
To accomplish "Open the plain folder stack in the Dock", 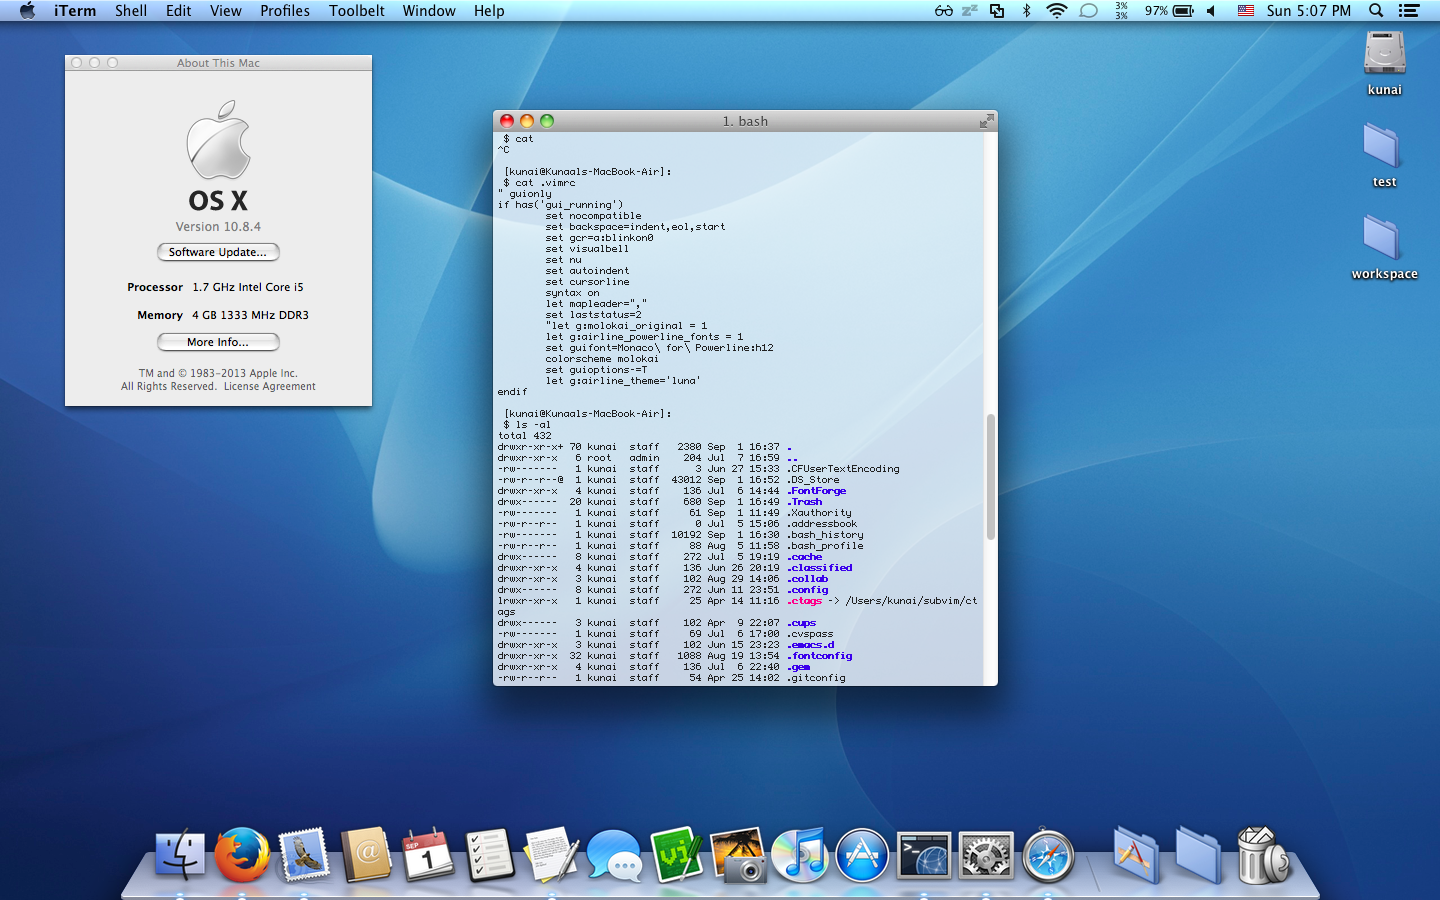I will pyautogui.click(x=1198, y=856).
